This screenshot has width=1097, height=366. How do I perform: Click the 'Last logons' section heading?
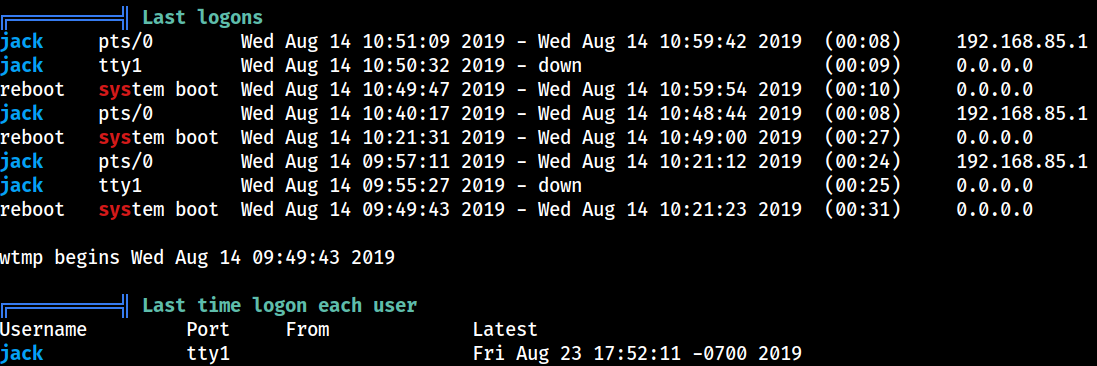203,17
